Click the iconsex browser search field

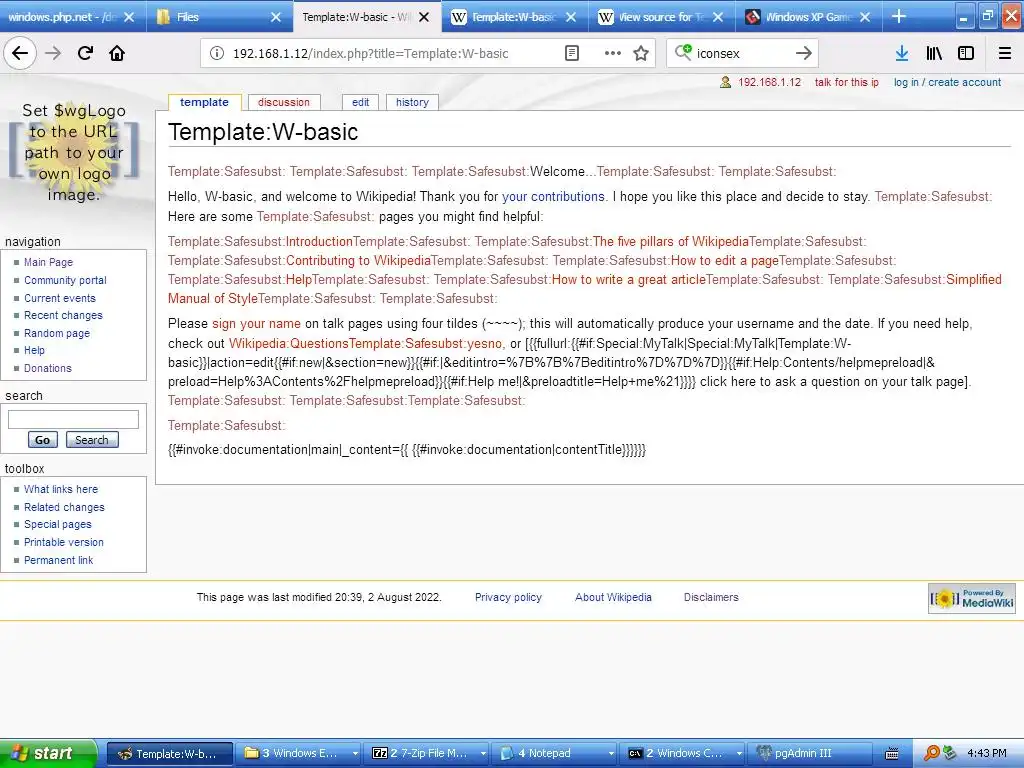tap(741, 54)
